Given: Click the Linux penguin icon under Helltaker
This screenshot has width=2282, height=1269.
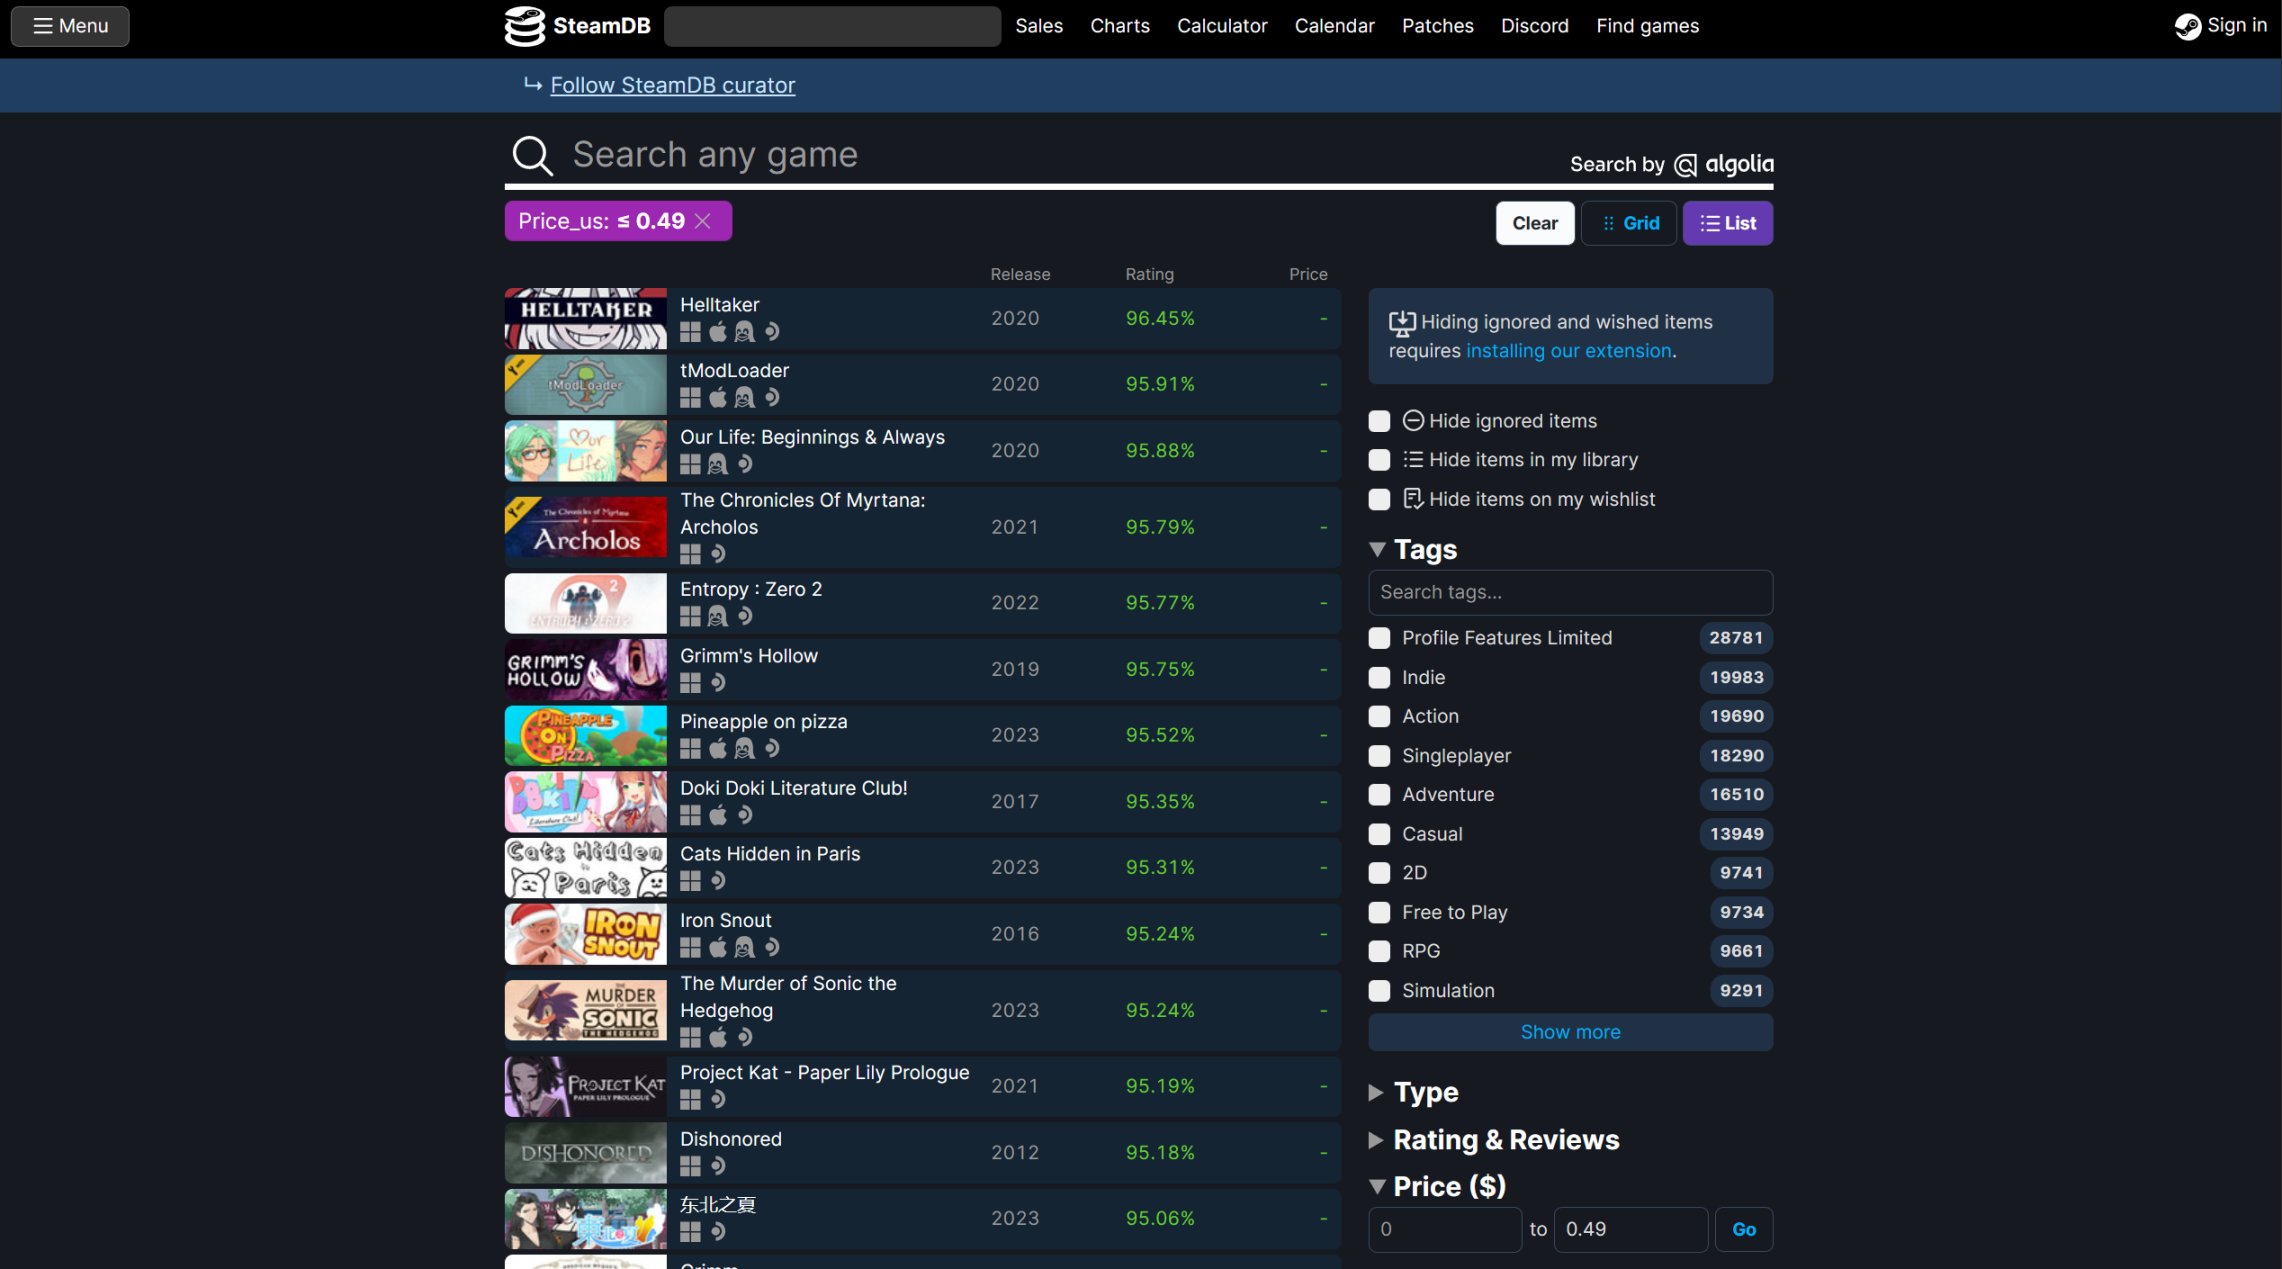Looking at the screenshot, I should [745, 332].
